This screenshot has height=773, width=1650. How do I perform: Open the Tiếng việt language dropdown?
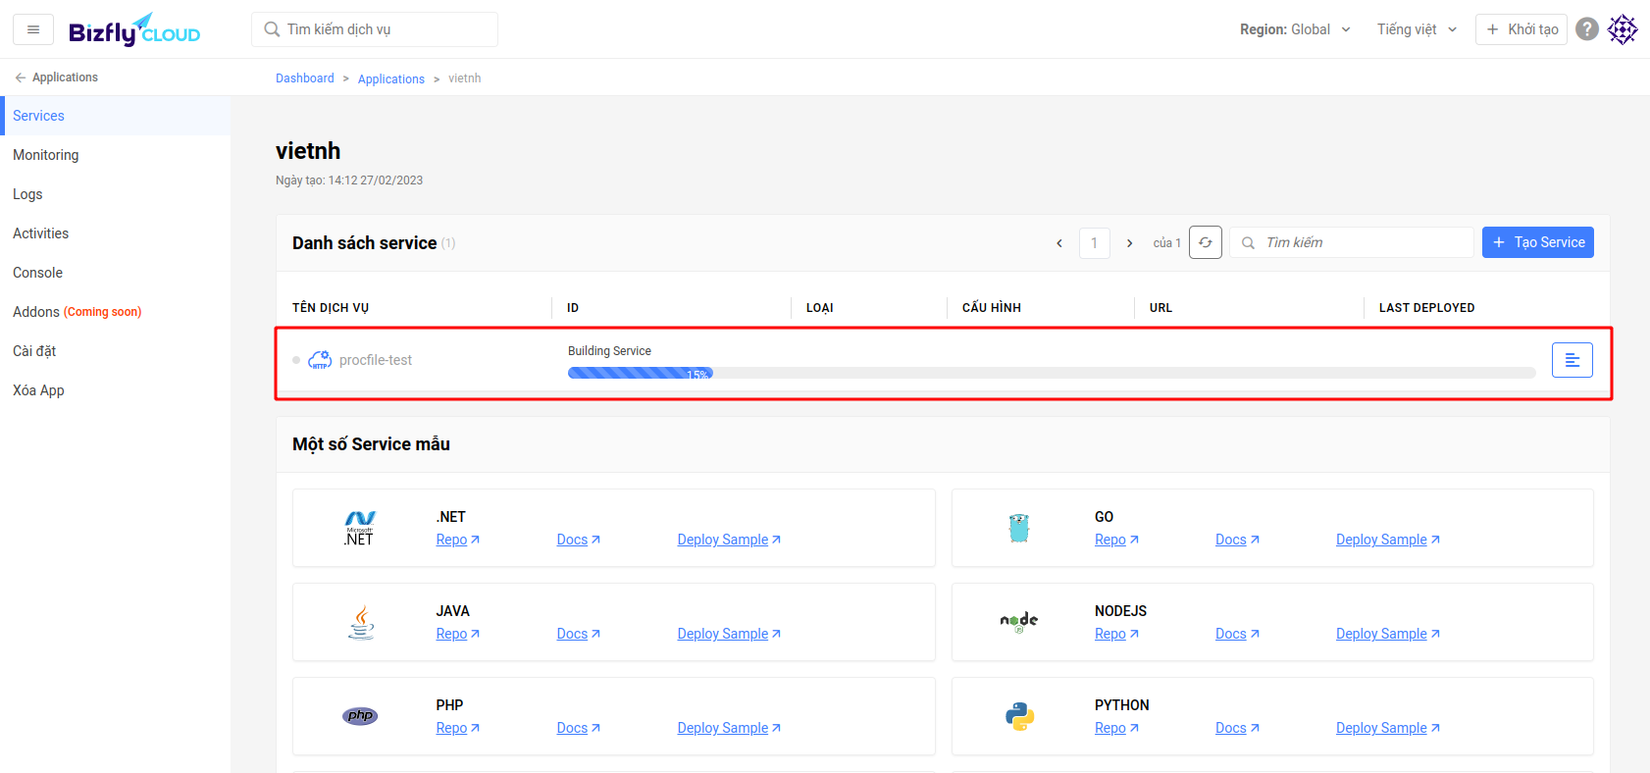click(x=1417, y=29)
